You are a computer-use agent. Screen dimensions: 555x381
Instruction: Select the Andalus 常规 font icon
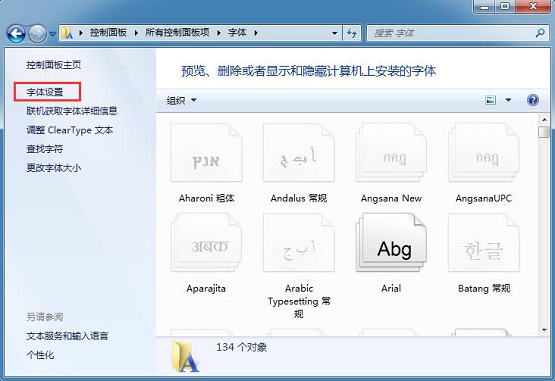[x=299, y=152]
